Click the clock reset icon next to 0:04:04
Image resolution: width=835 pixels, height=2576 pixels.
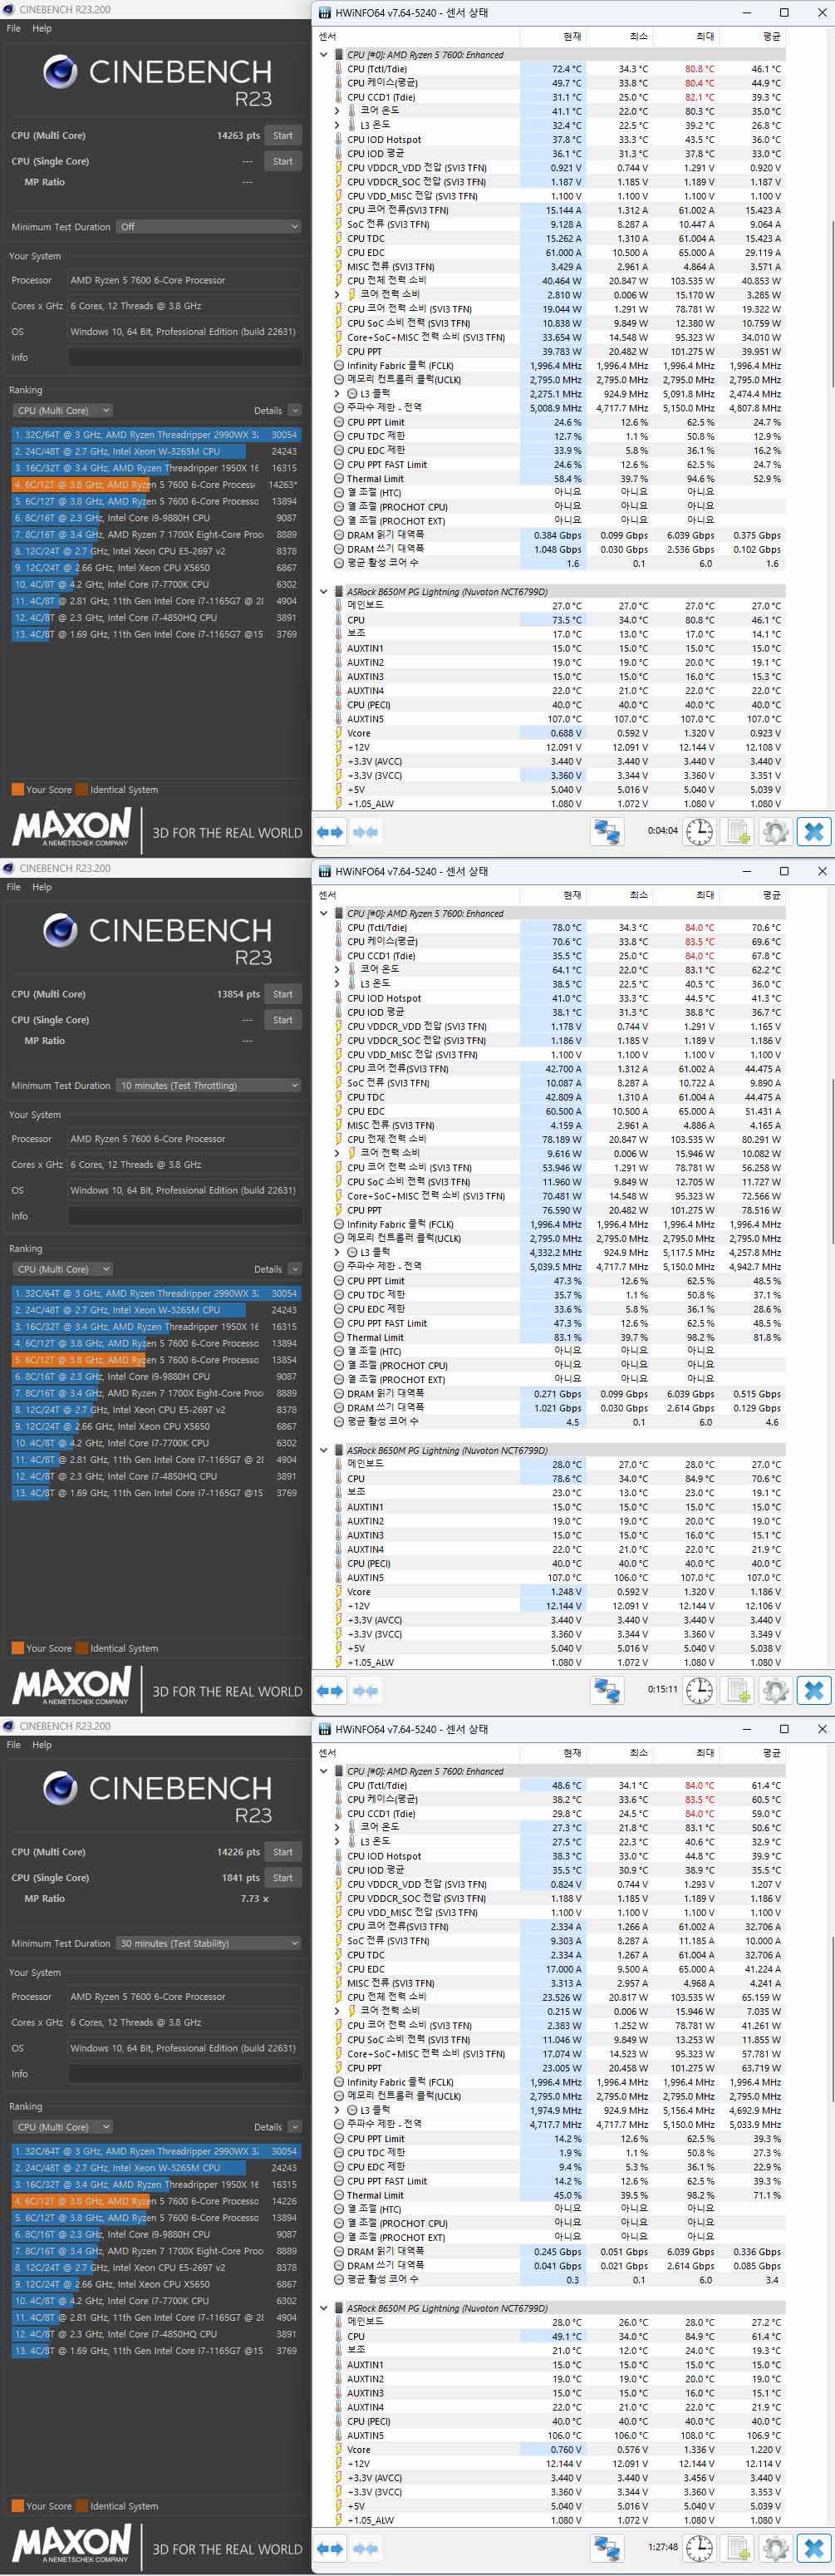coord(699,831)
